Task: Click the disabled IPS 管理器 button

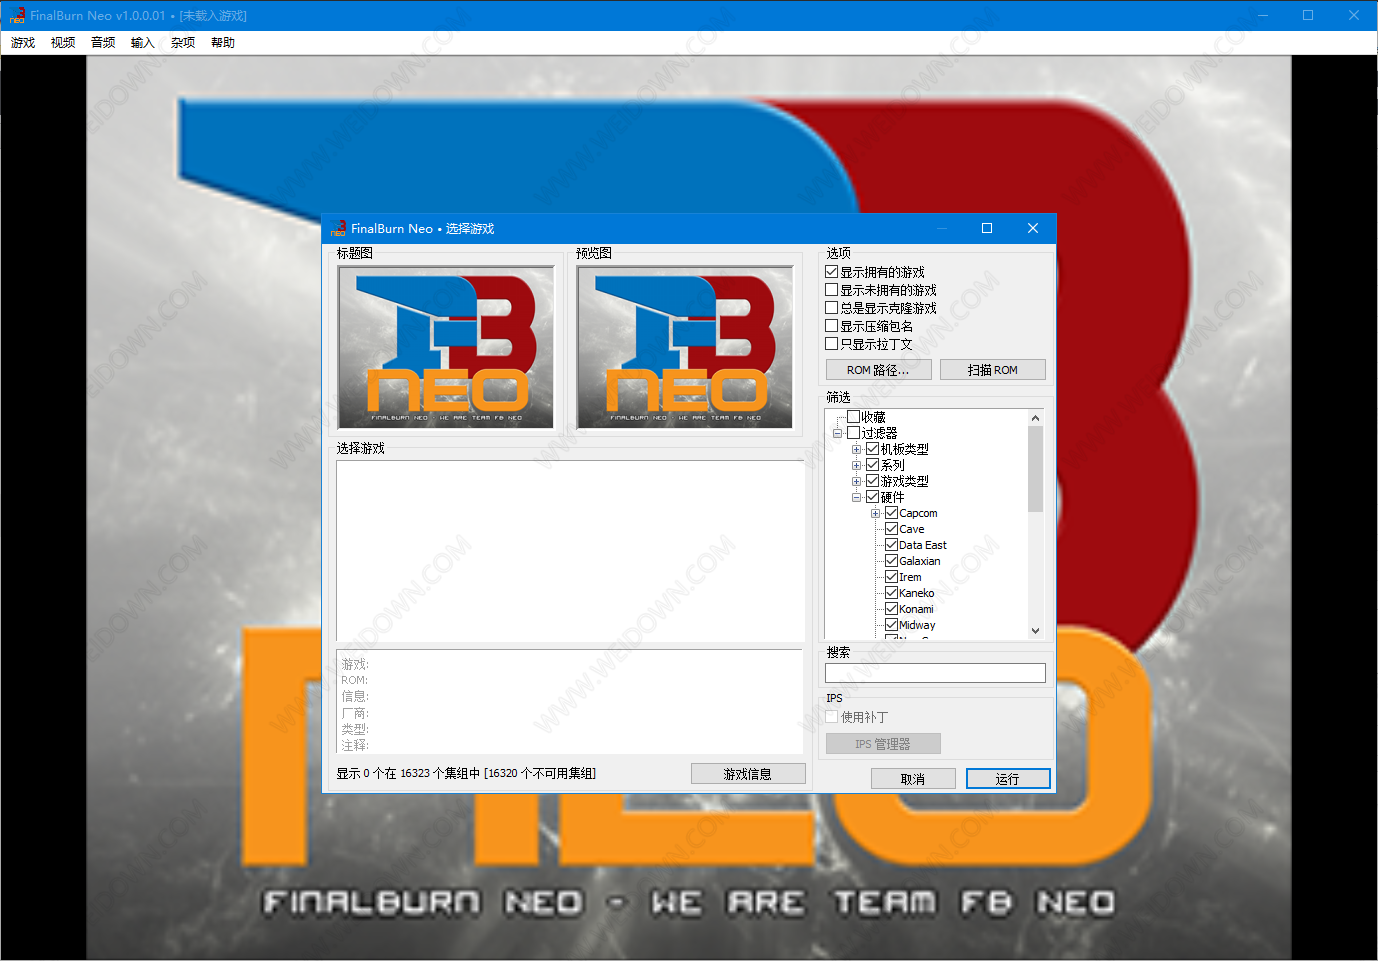Action: (x=883, y=744)
